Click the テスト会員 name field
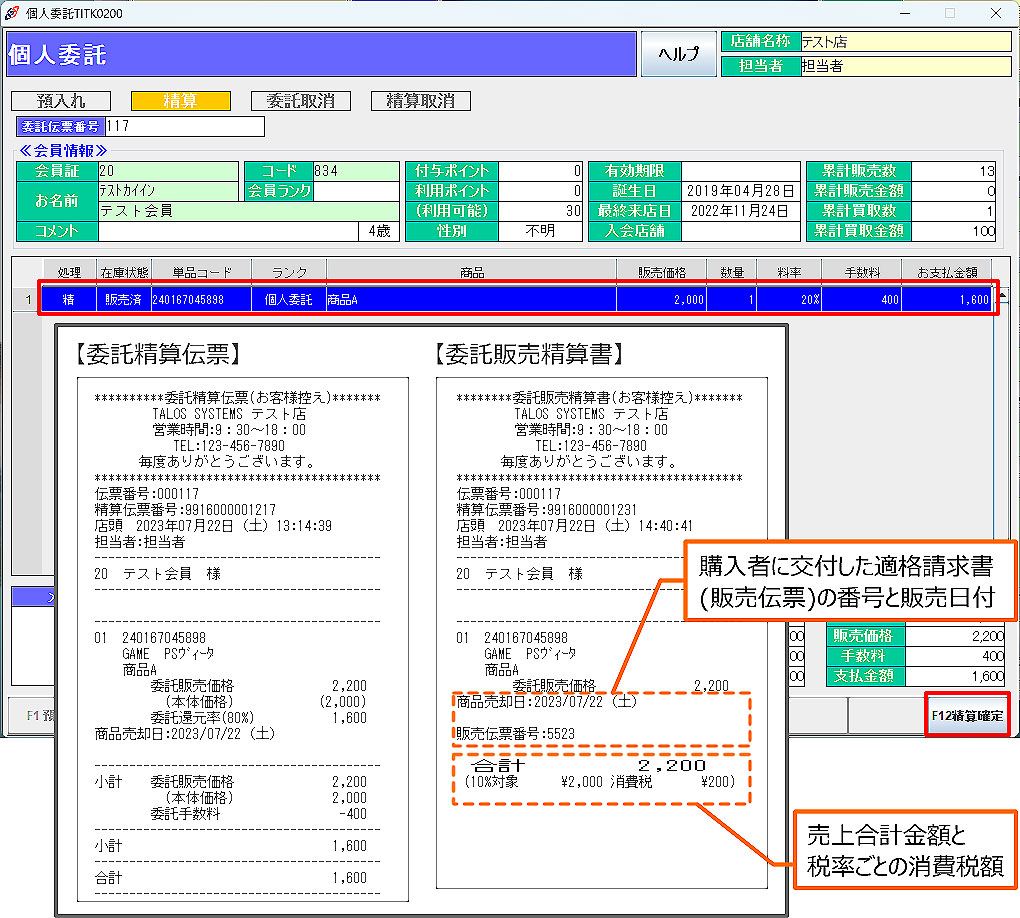1020x918 pixels. coord(248,211)
